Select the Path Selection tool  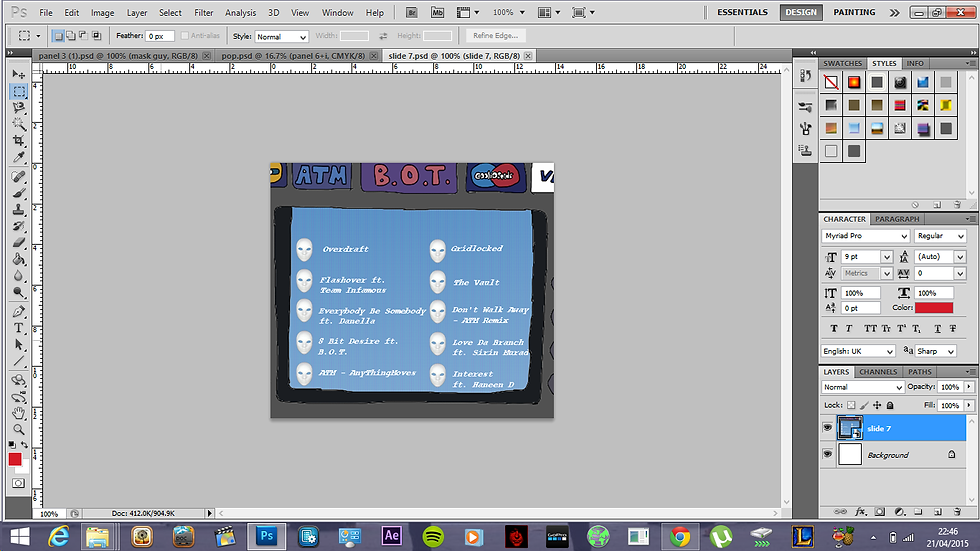point(19,344)
